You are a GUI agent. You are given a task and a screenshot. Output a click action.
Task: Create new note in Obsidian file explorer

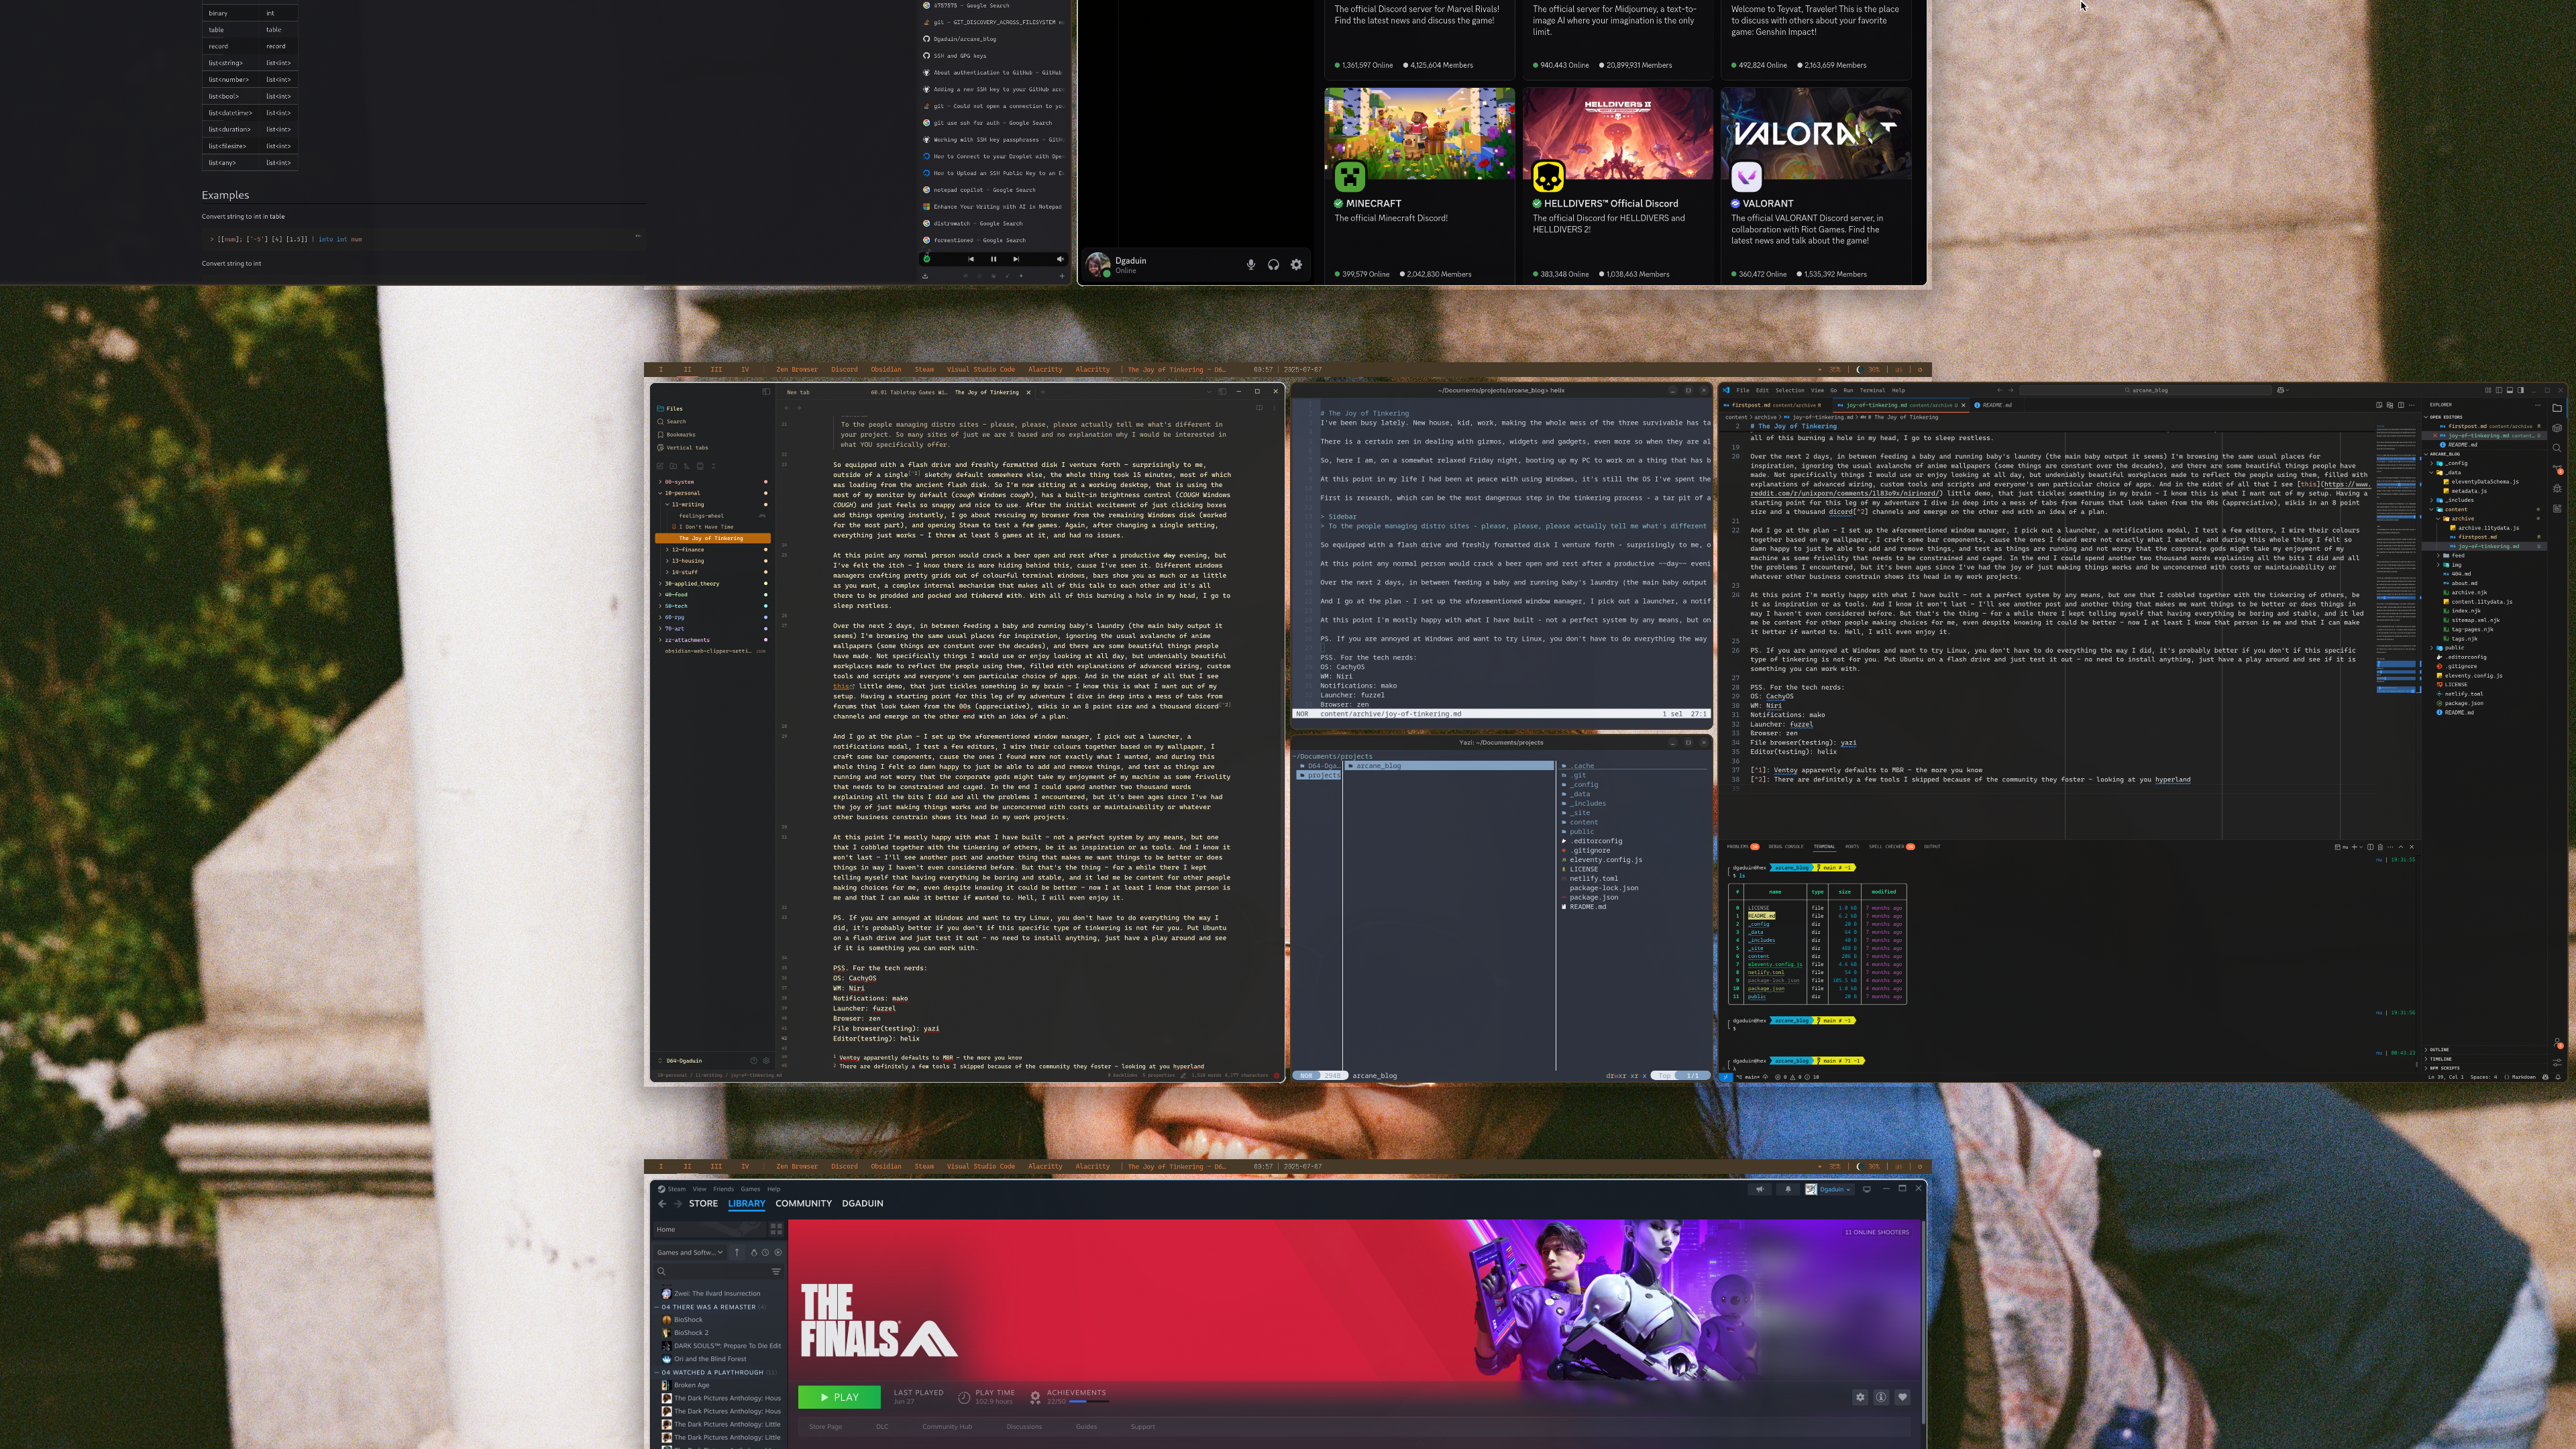tap(661, 466)
